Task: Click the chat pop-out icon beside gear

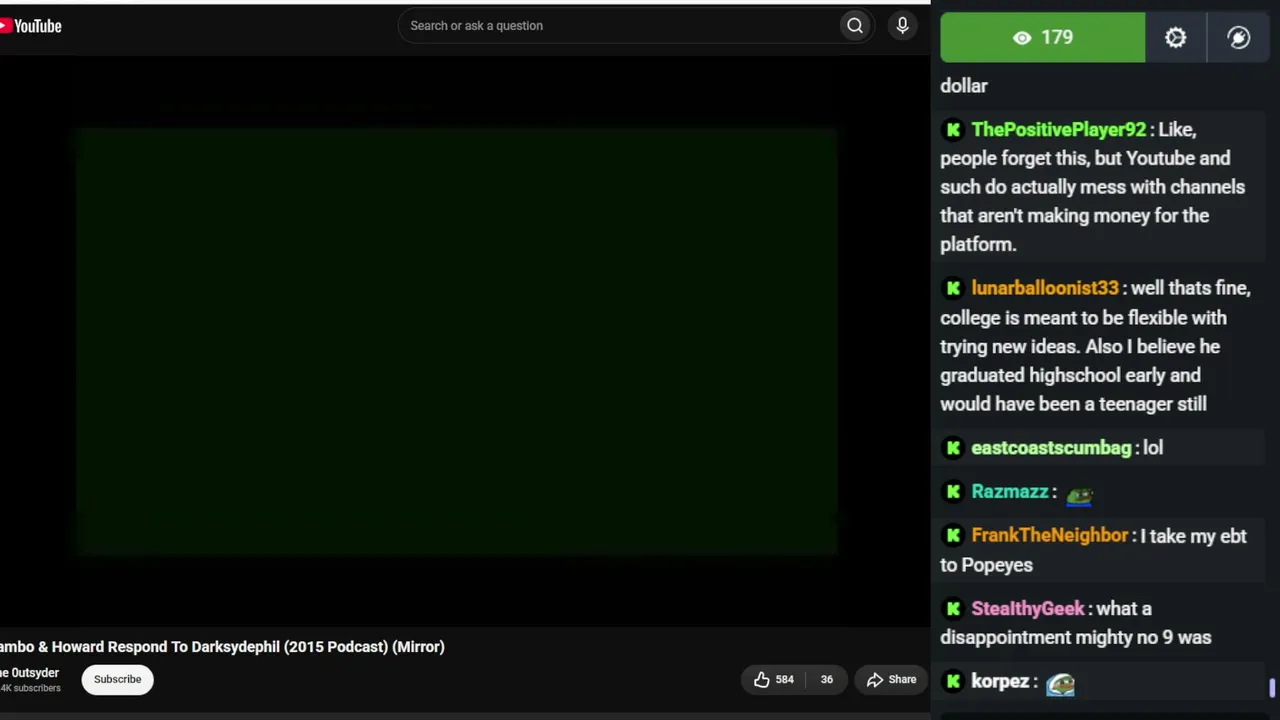Action: click(x=1238, y=38)
